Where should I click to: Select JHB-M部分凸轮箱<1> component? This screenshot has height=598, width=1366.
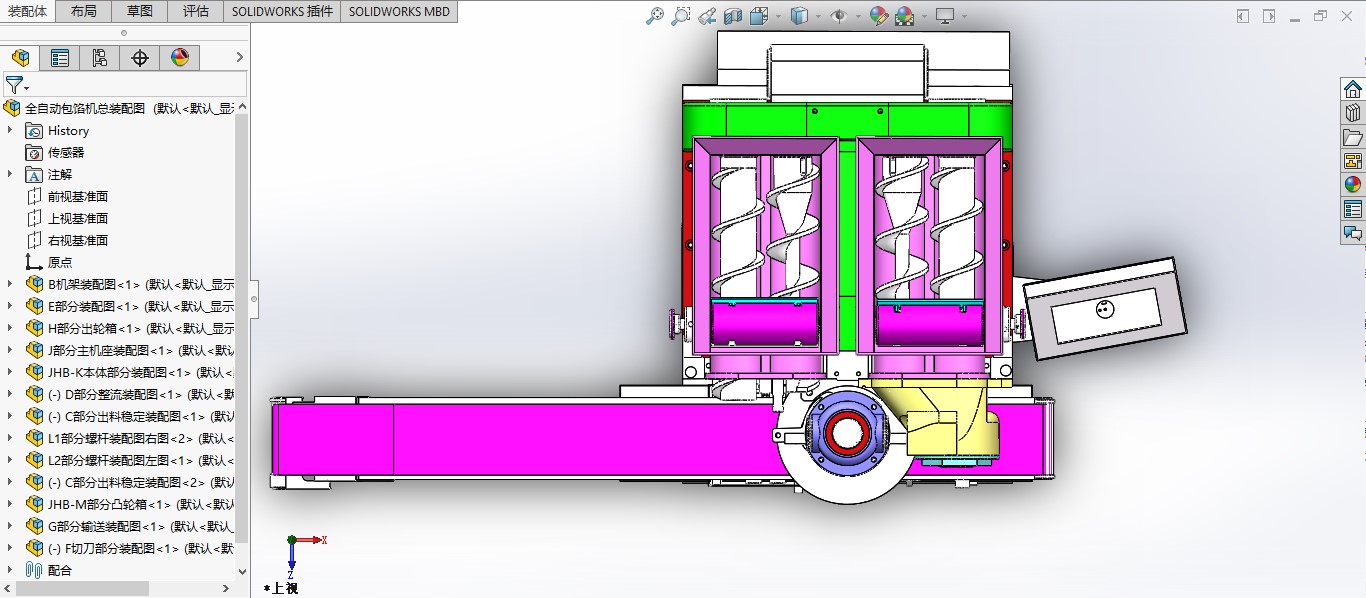pos(130,504)
